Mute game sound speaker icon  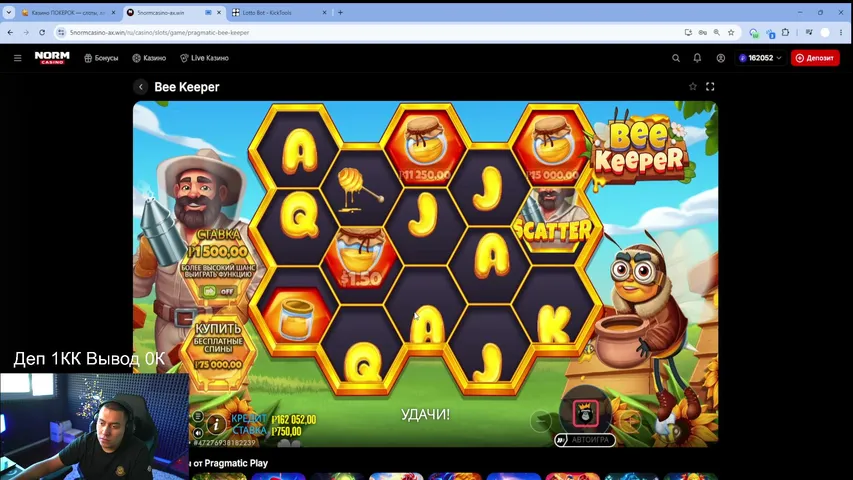(x=198, y=433)
